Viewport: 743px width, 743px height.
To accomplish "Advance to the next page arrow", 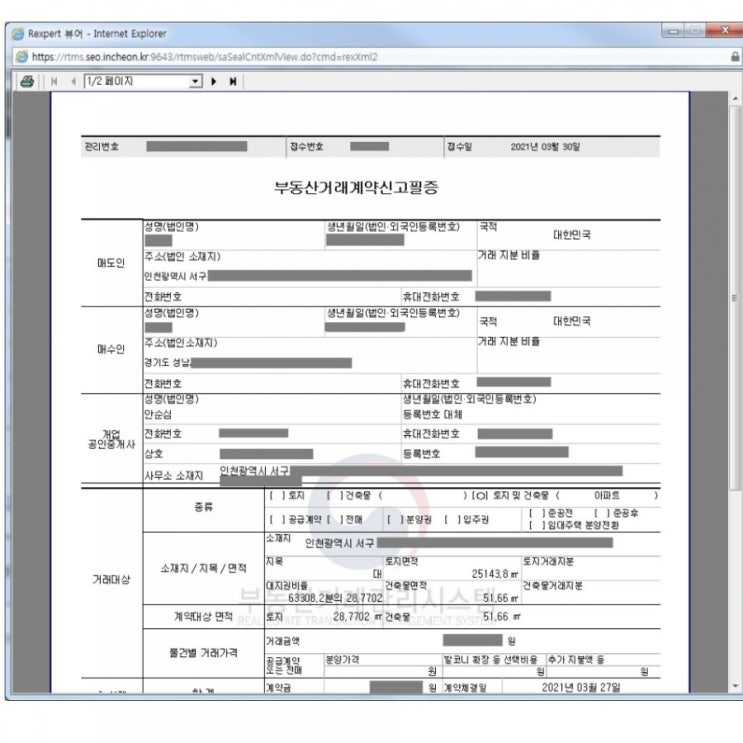I will pos(214,82).
